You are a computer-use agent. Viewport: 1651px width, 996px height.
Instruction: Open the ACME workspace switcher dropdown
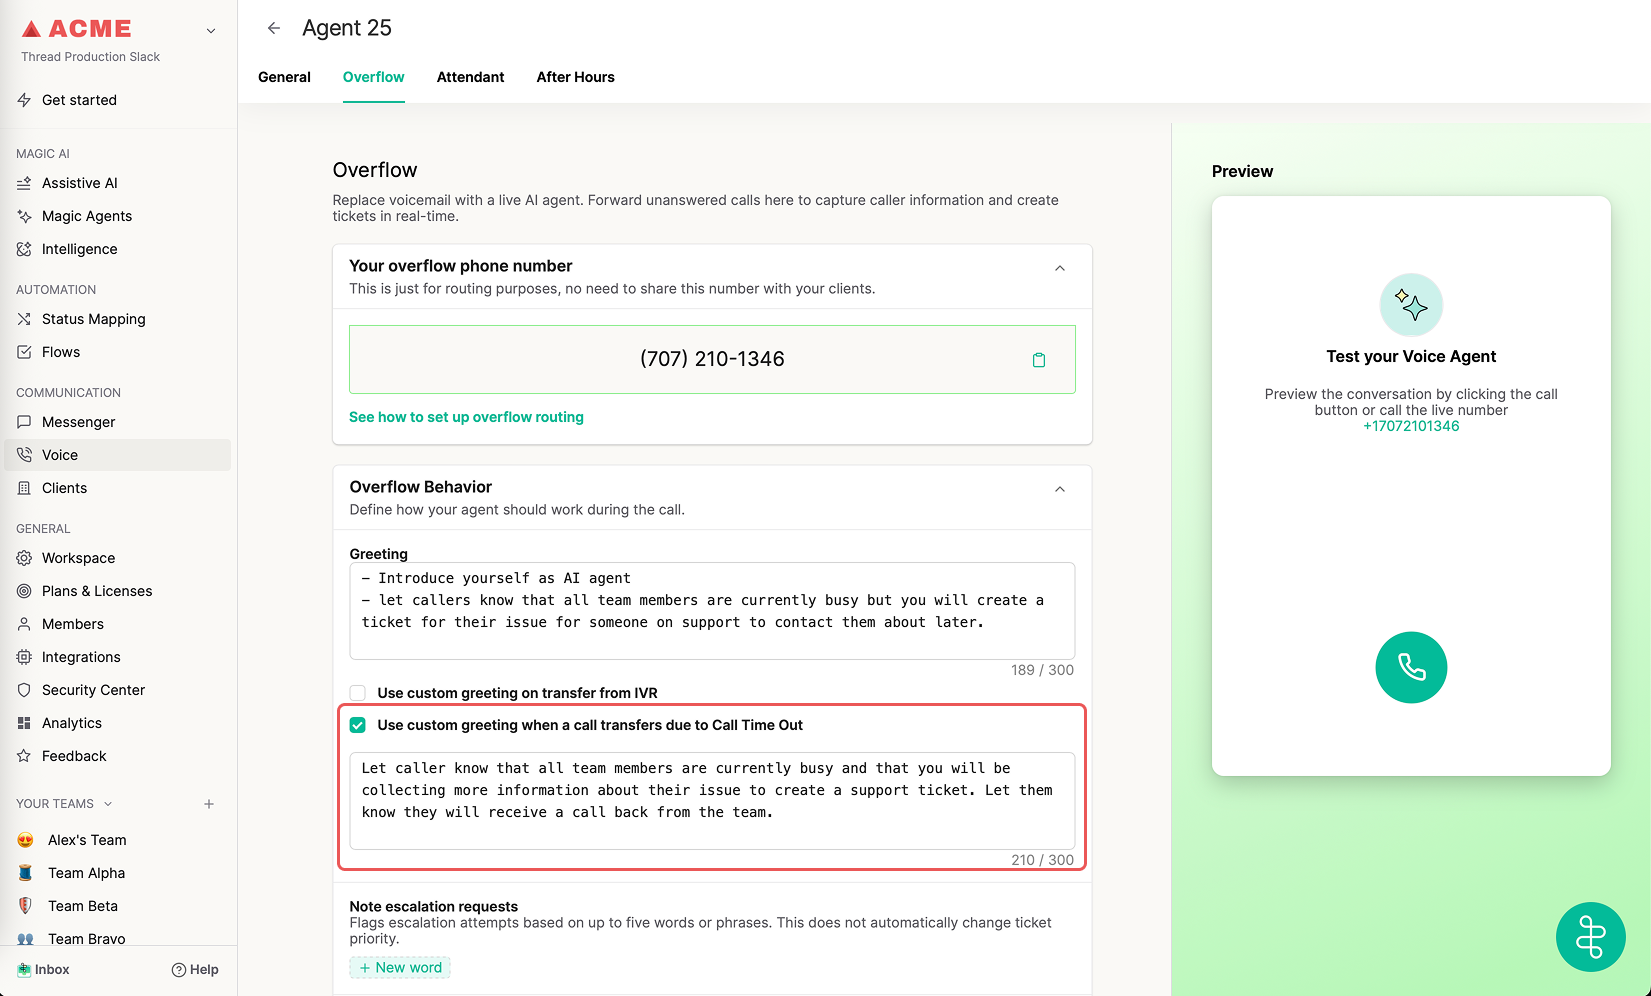coord(211,31)
